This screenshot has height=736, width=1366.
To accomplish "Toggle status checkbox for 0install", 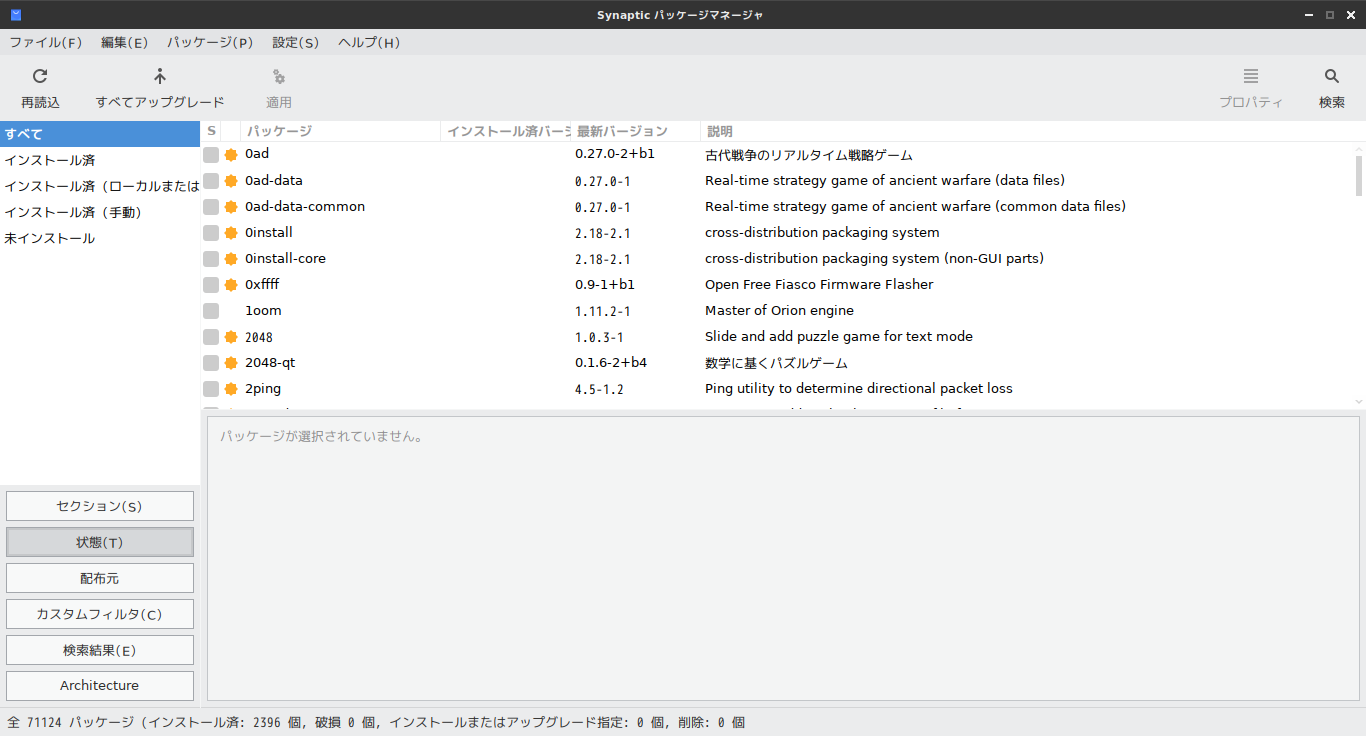I will 211,233.
